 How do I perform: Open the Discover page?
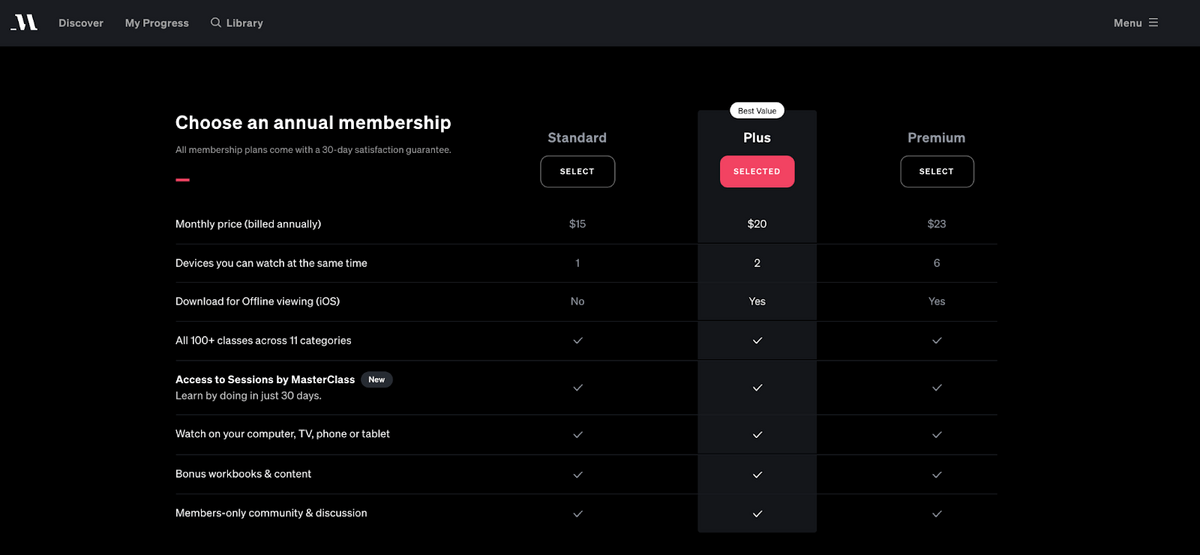tap(81, 23)
